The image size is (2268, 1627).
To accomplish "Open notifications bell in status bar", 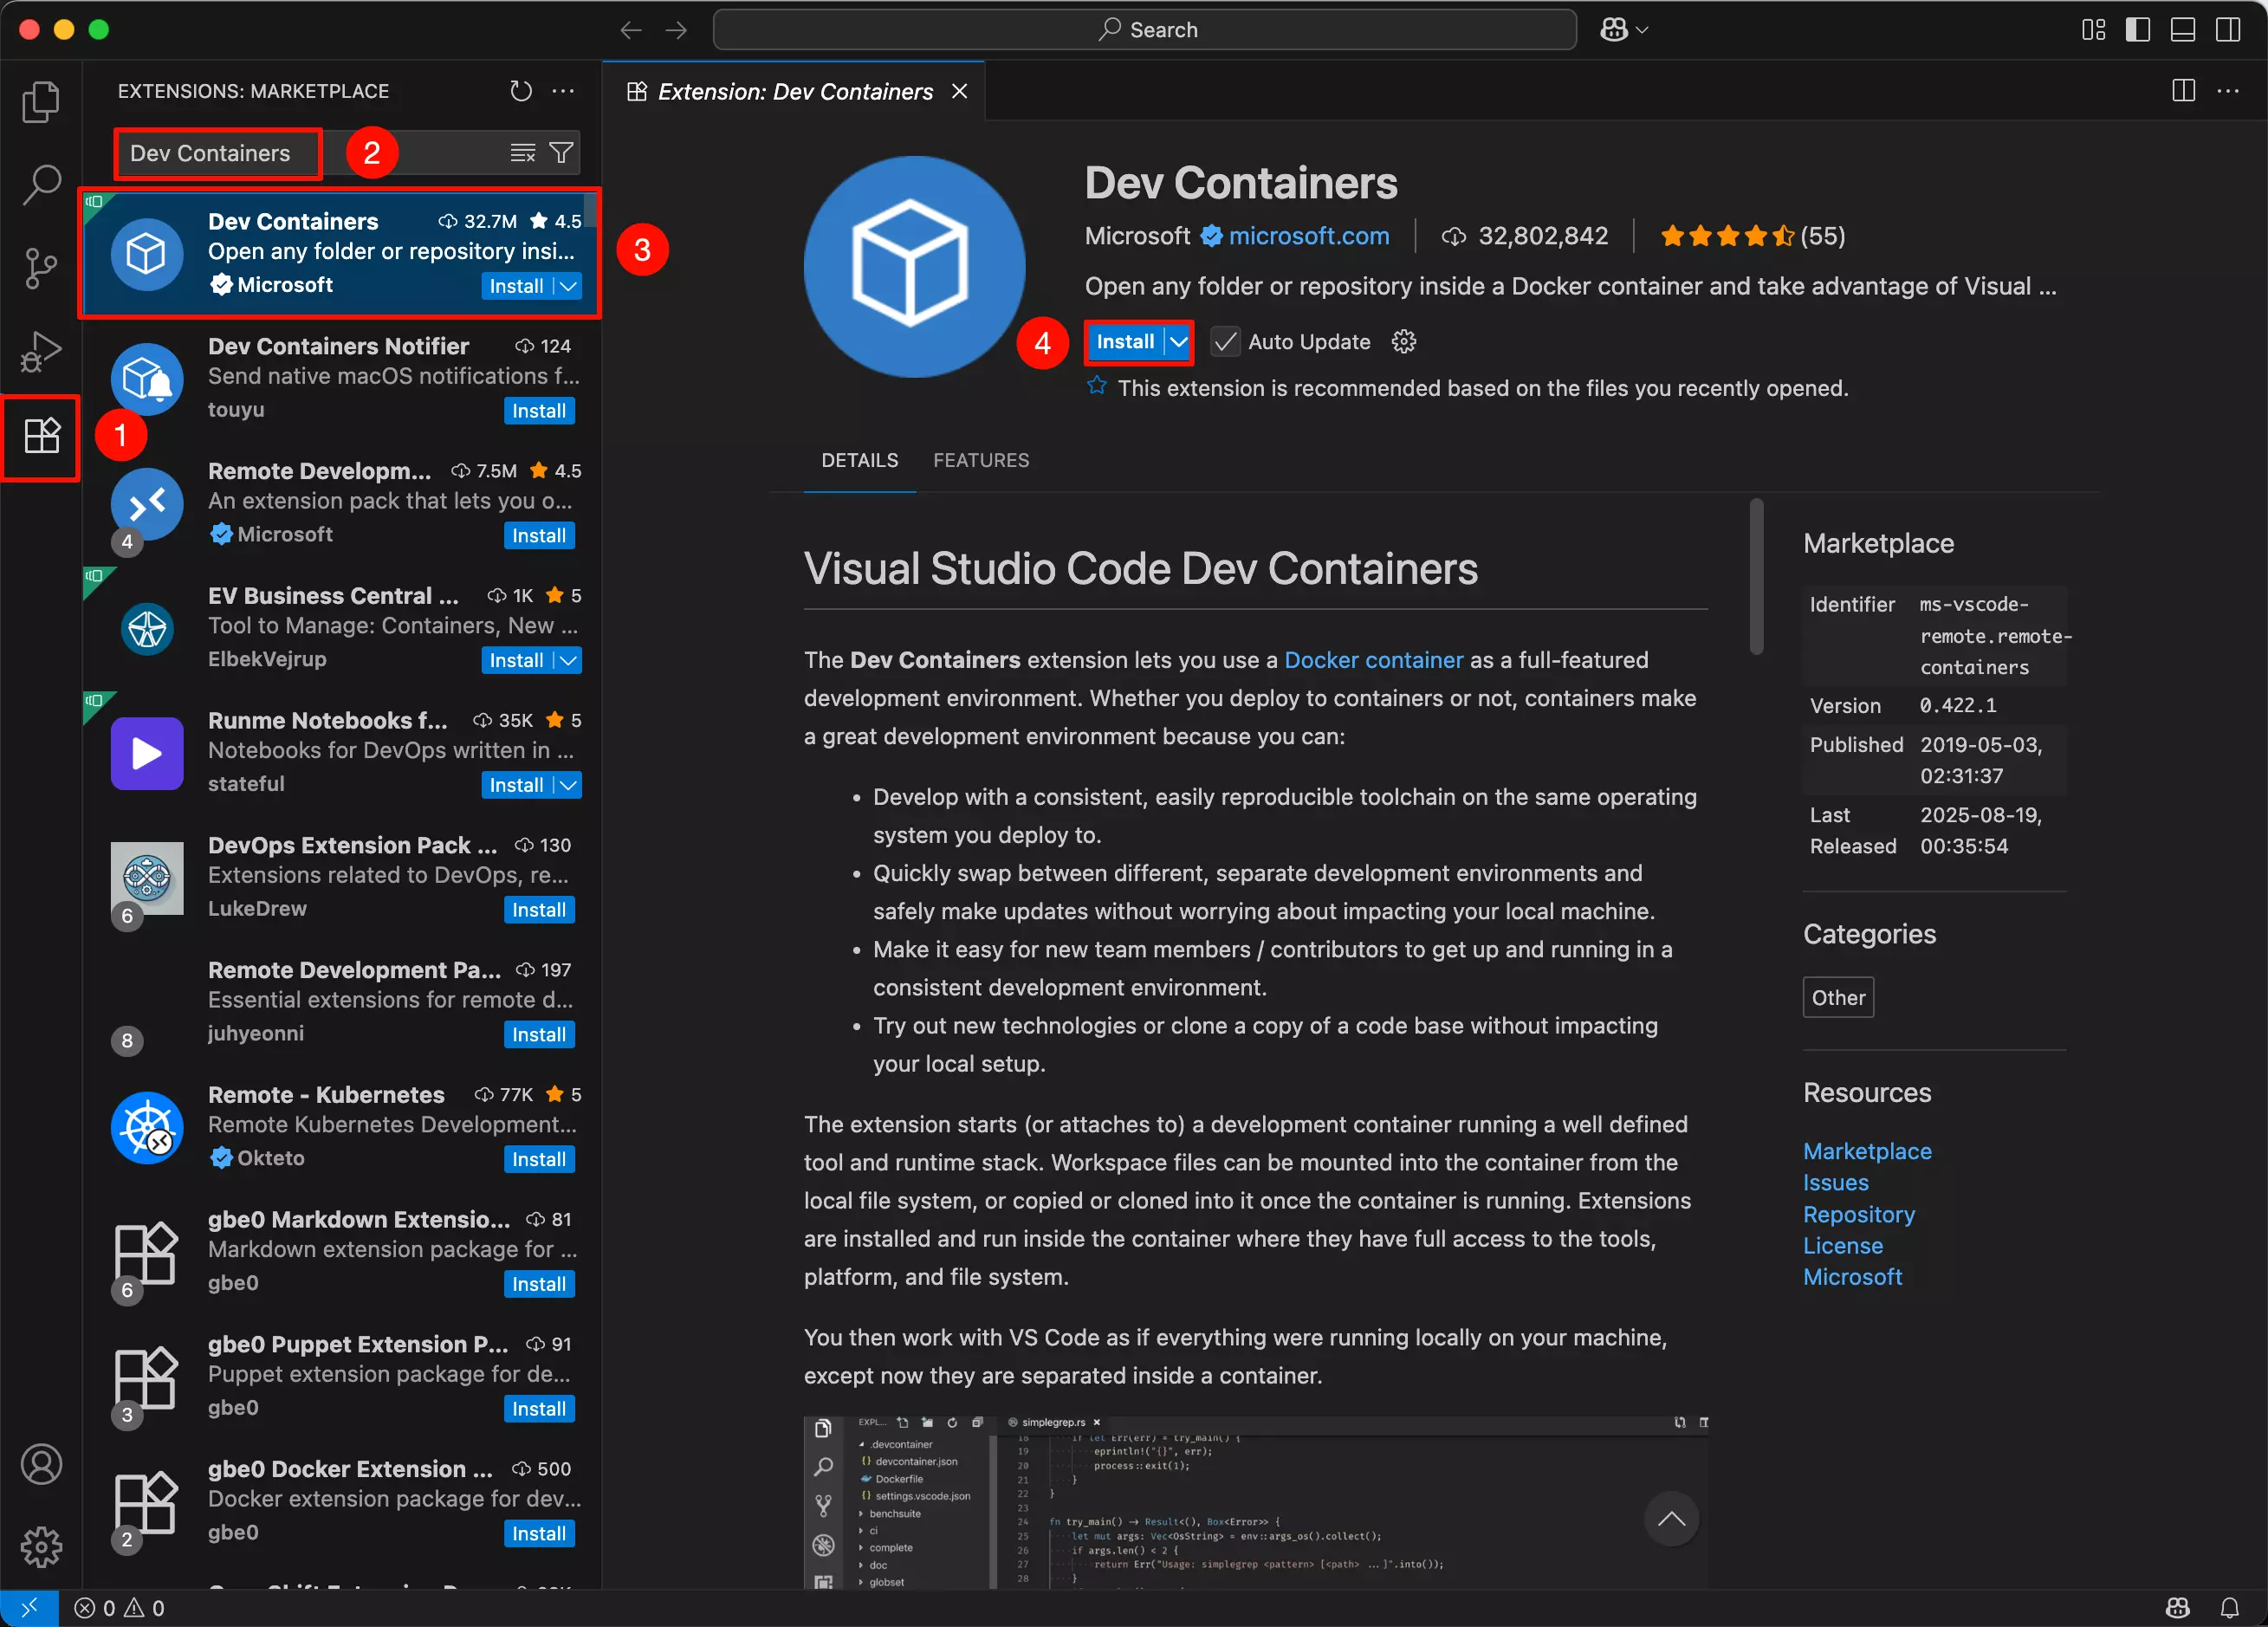I will point(2230,1607).
